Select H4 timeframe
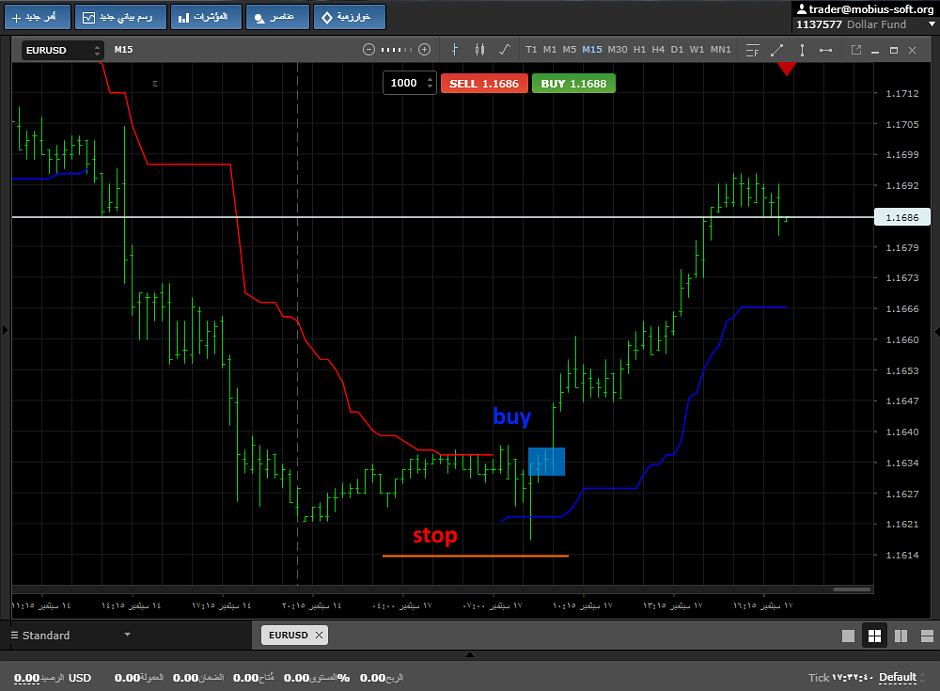Screen dimensions: 940x691 pyautogui.click(x=658, y=50)
